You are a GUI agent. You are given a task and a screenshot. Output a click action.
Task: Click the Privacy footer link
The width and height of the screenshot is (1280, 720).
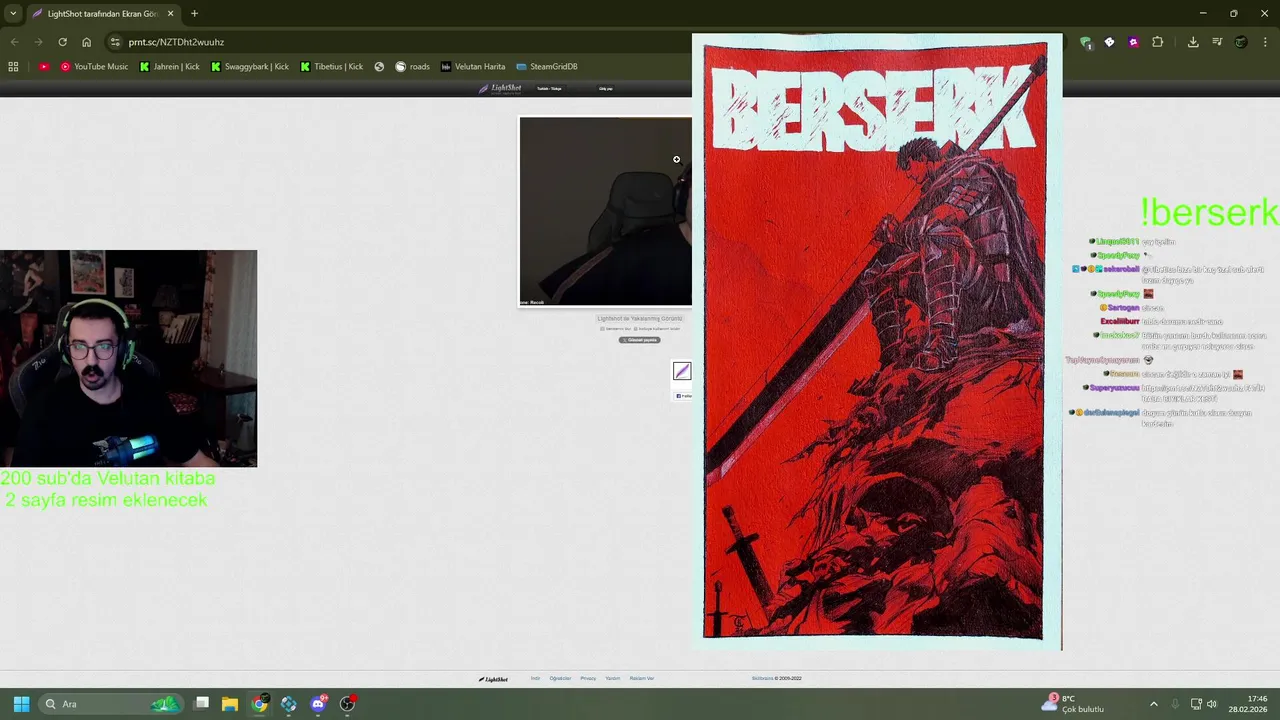(x=588, y=678)
